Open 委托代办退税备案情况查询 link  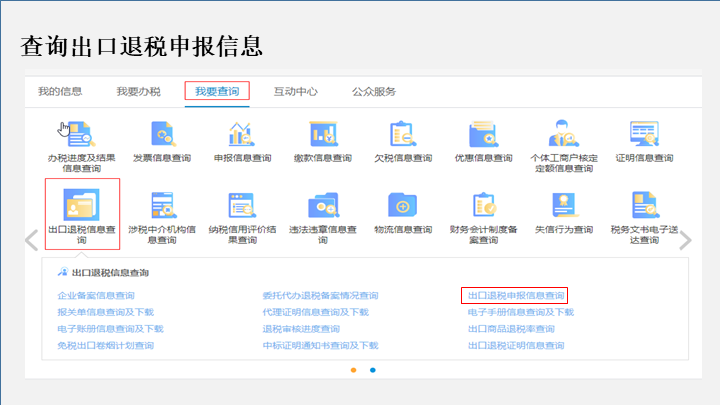click(x=321, y=296)
